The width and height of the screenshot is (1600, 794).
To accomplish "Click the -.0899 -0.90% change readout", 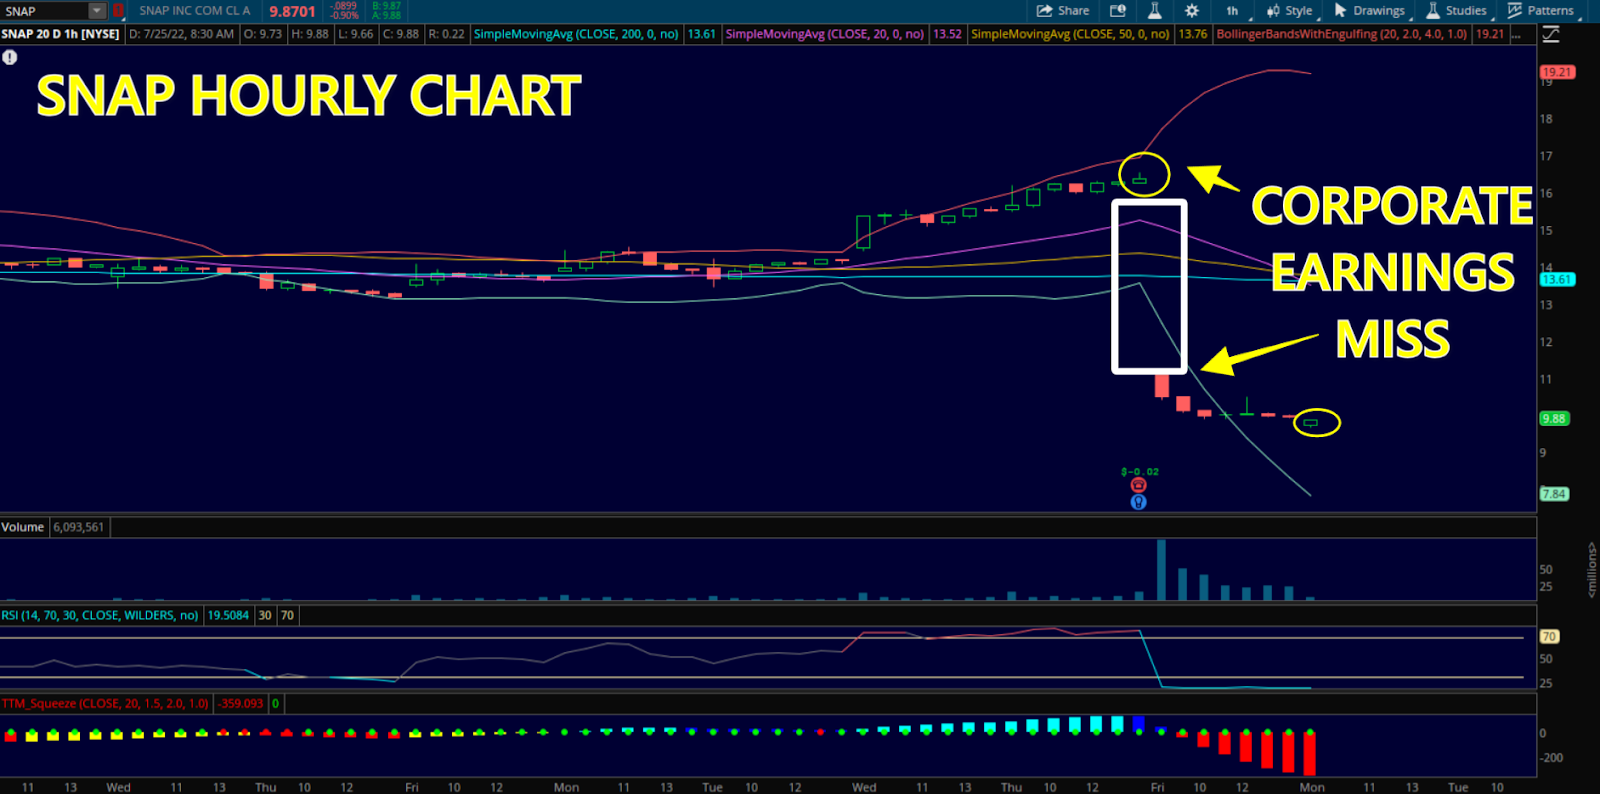I will (x=345, y=11).
